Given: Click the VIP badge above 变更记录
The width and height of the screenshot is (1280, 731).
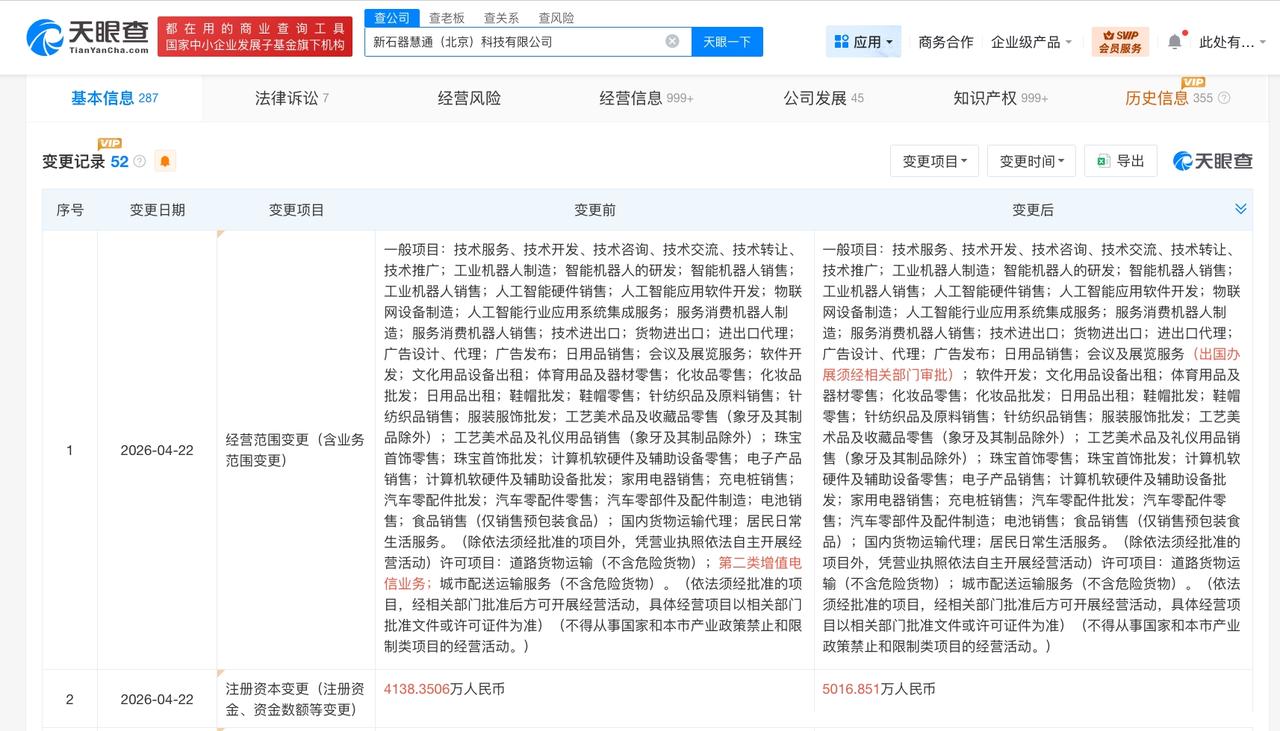Looking at the screenshot, I should (x=110, y=143).
